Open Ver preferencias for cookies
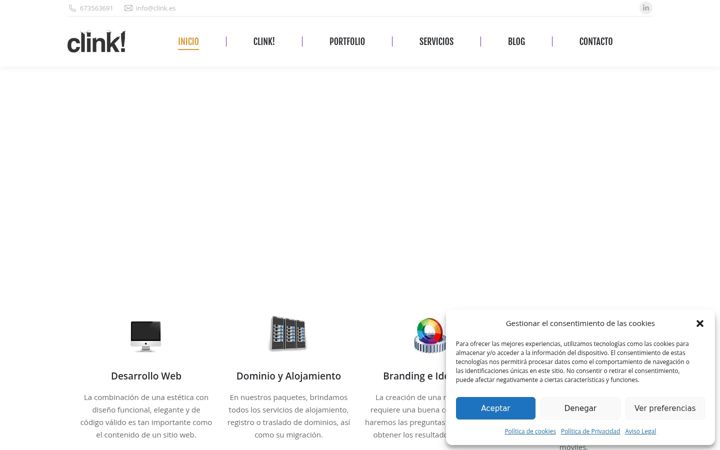 [665, 408]
